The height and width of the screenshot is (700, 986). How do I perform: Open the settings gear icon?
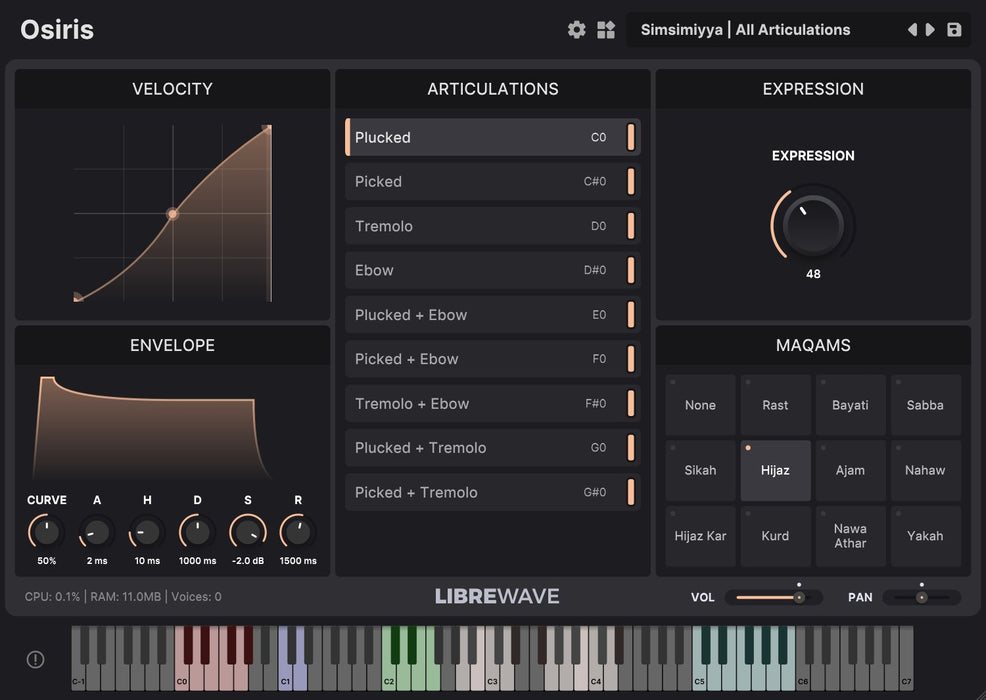click(x=577, y=30)
